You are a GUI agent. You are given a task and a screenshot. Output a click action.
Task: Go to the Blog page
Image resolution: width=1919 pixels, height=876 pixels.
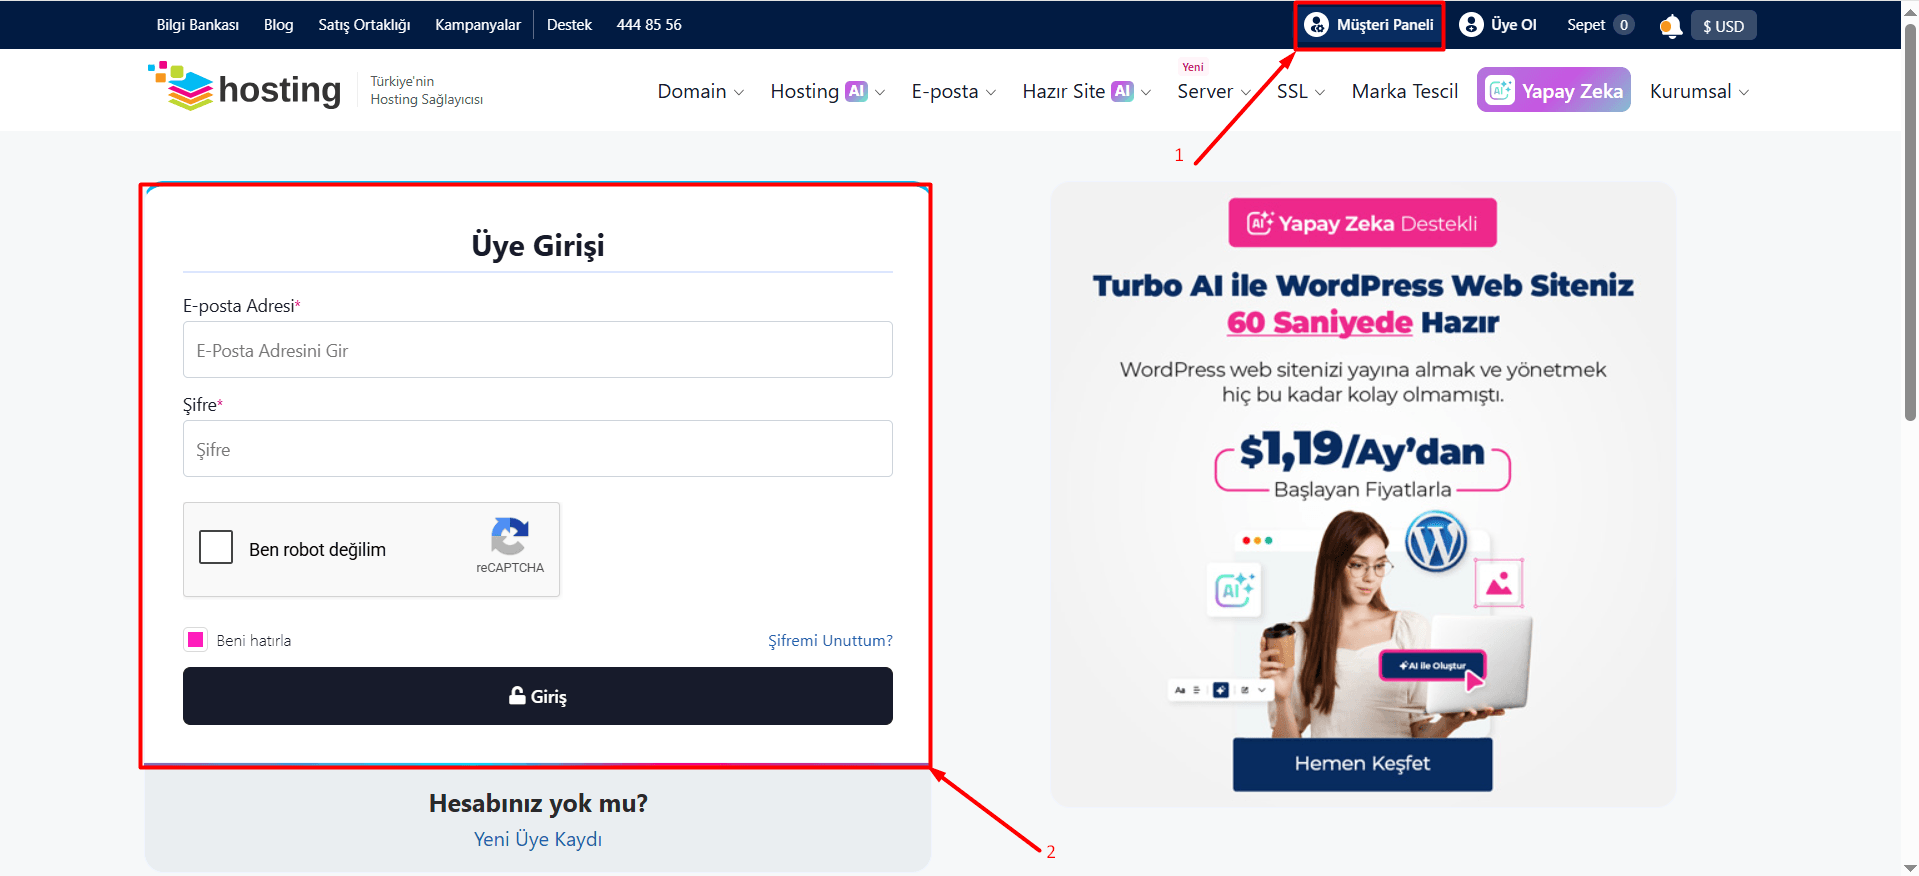(278, 25)
